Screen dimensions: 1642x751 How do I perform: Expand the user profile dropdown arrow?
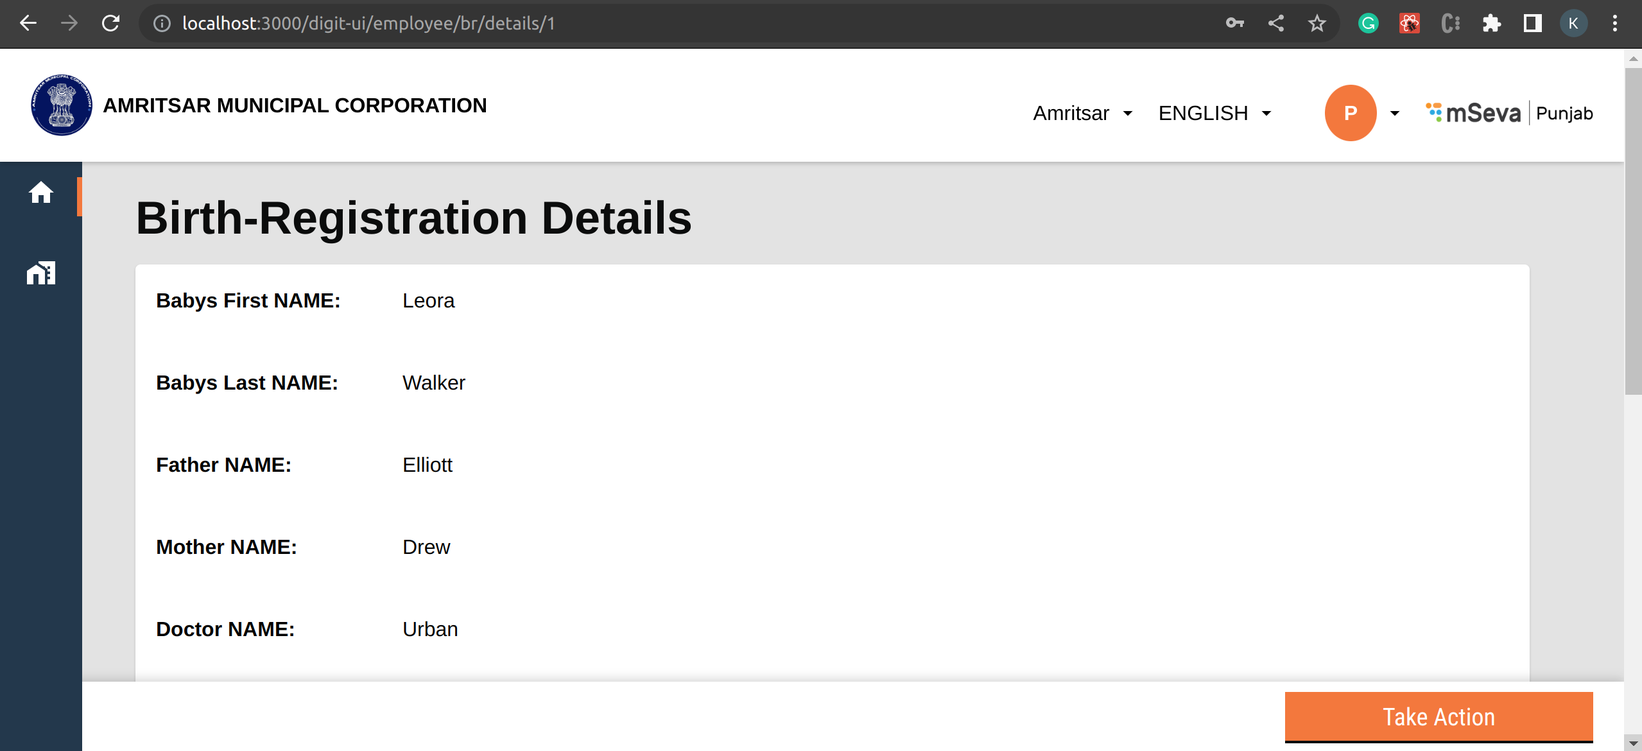click(x=1395, y=113)
